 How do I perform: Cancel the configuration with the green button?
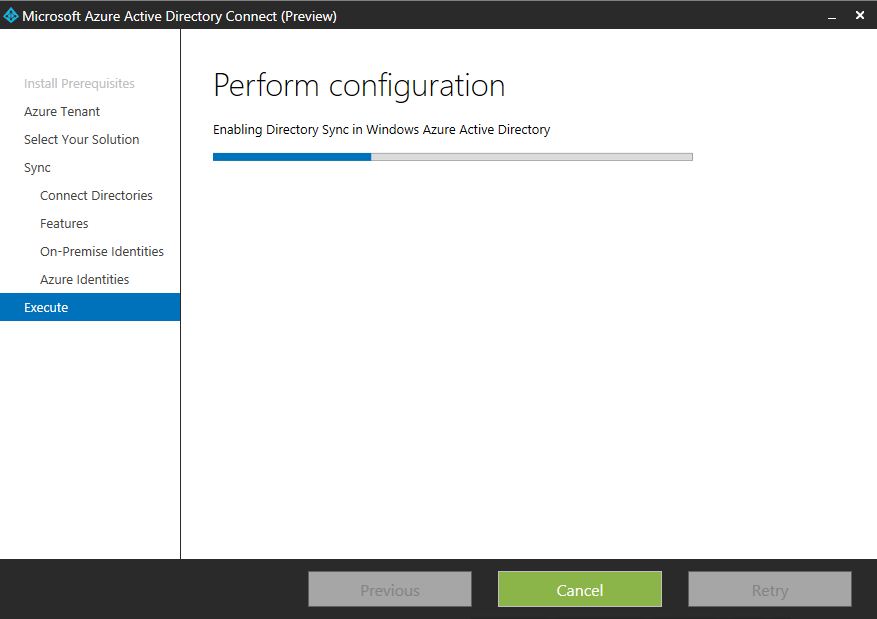click(x=579, y=590)
